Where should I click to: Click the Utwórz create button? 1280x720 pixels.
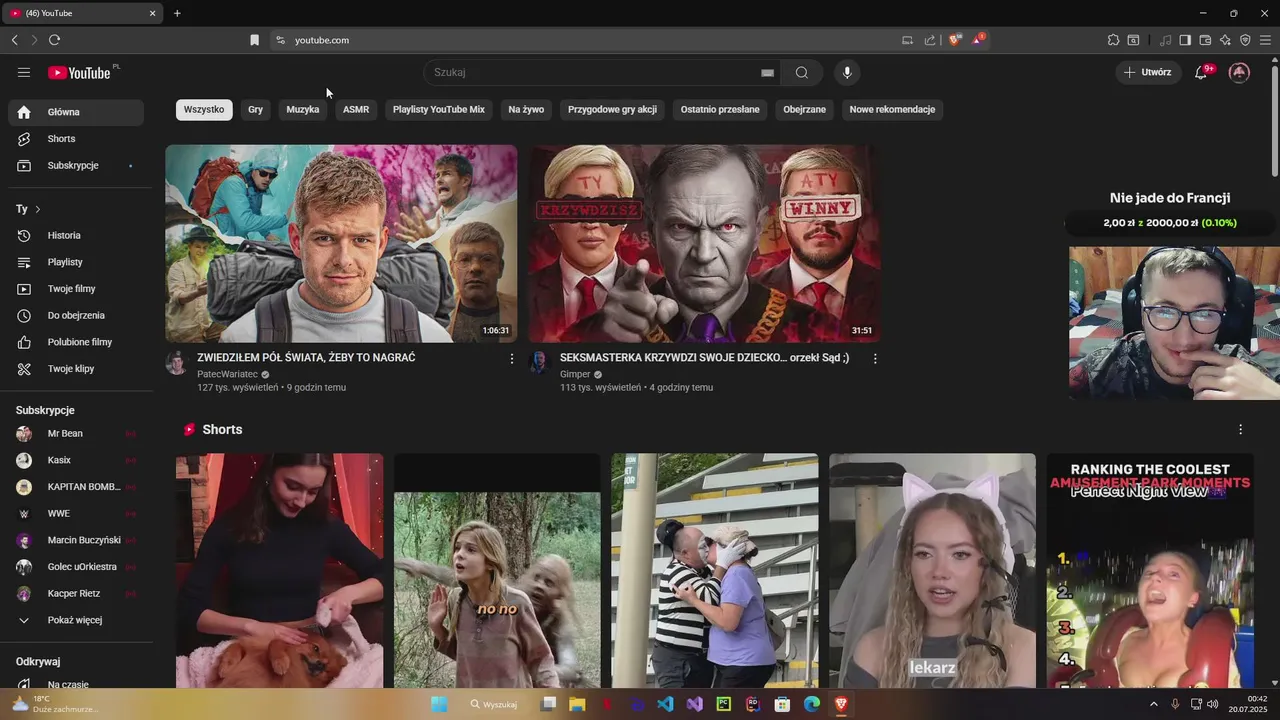pyautogui.click(x=1148, y=72)
